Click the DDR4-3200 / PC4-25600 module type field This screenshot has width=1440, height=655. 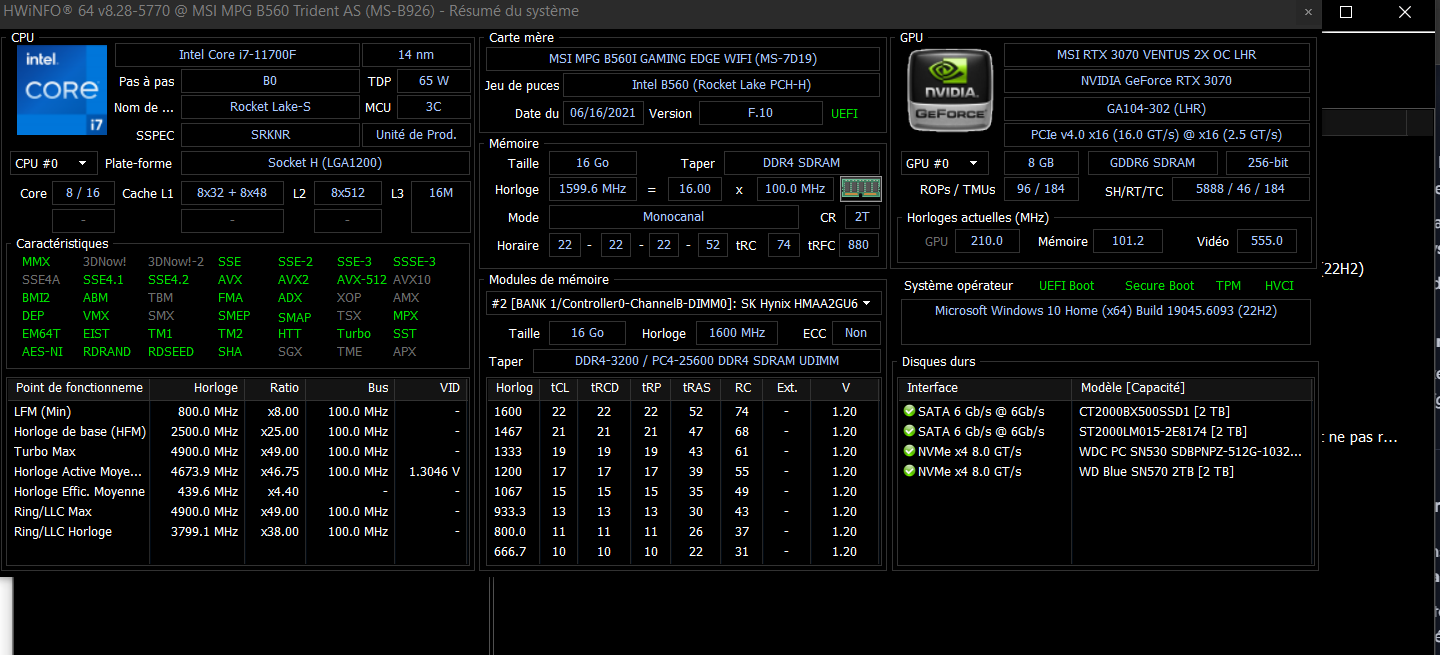[x=707, y=361]
